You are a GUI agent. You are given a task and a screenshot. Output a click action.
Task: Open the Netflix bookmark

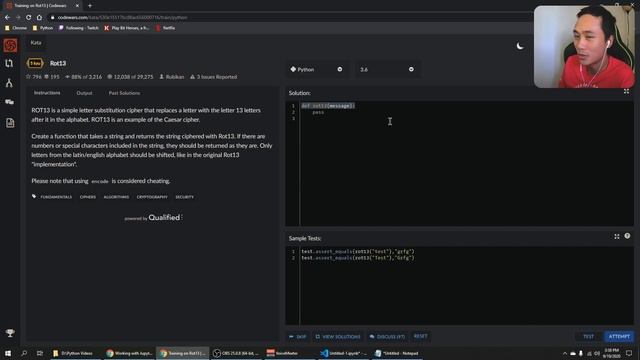click(166, 28)
